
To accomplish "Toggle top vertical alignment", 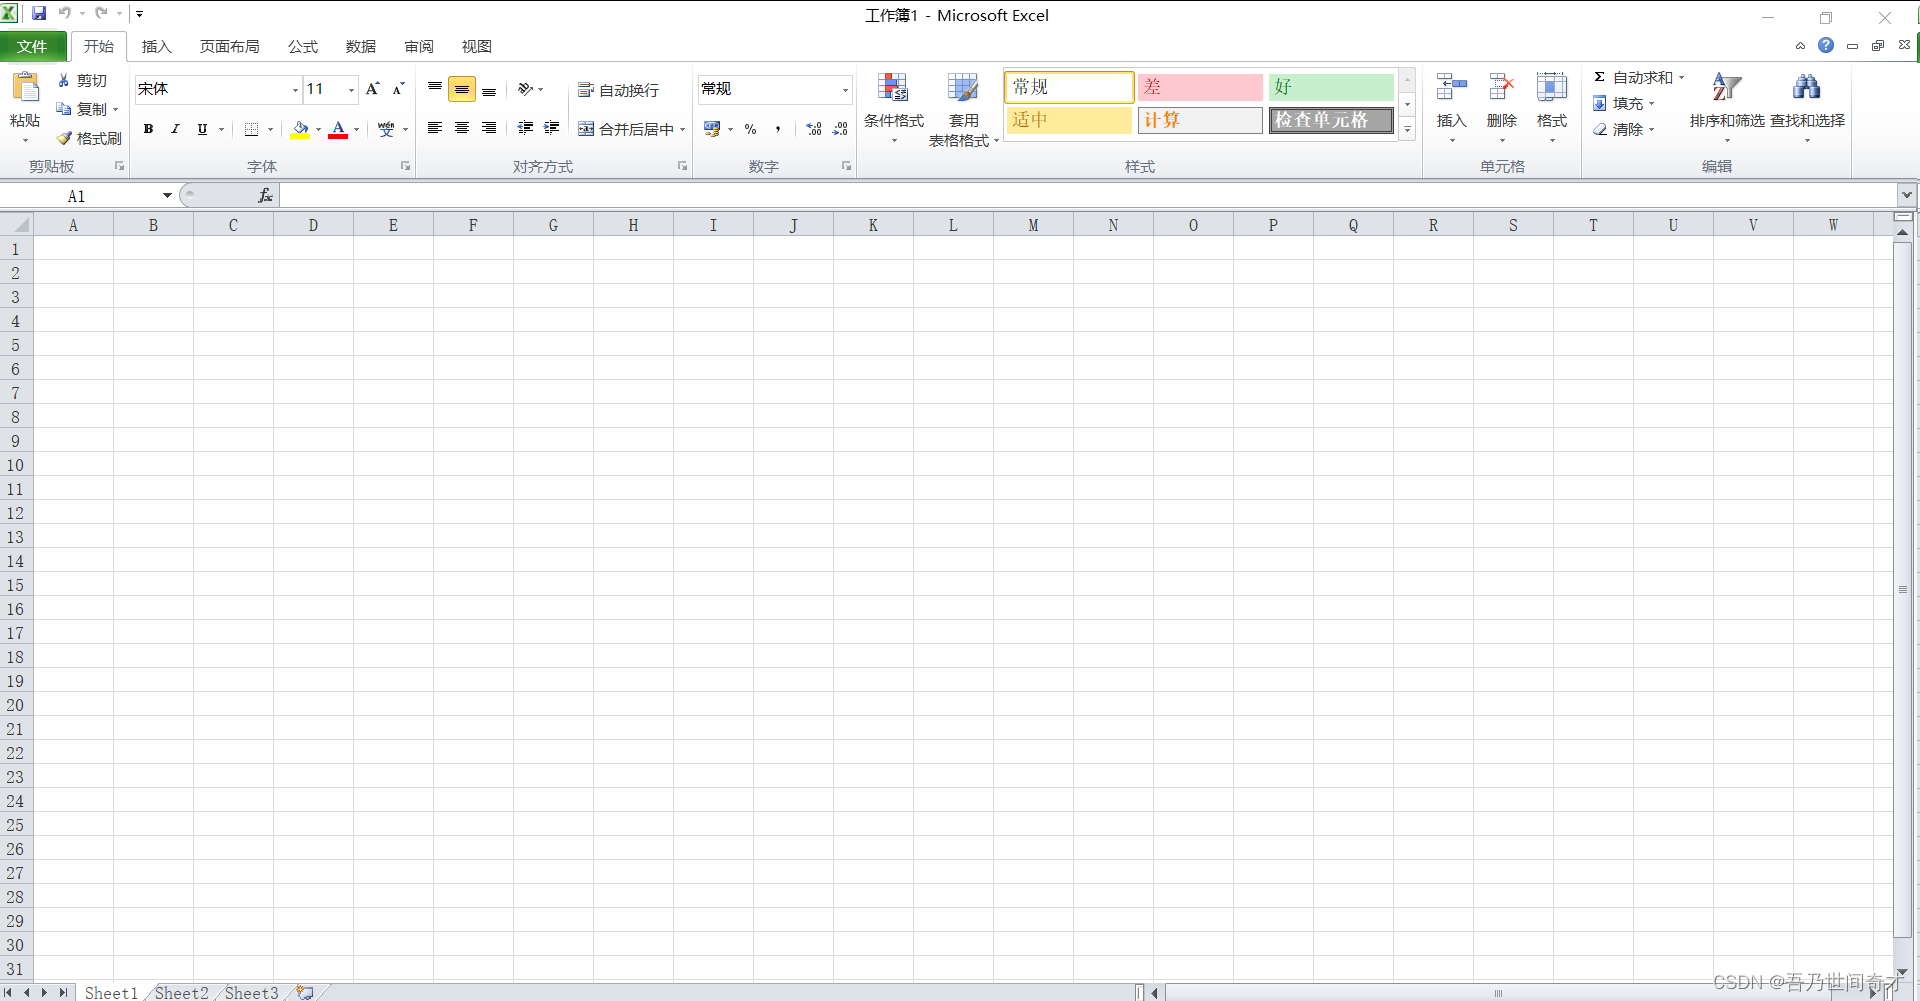I will click(x=435, y=89).
